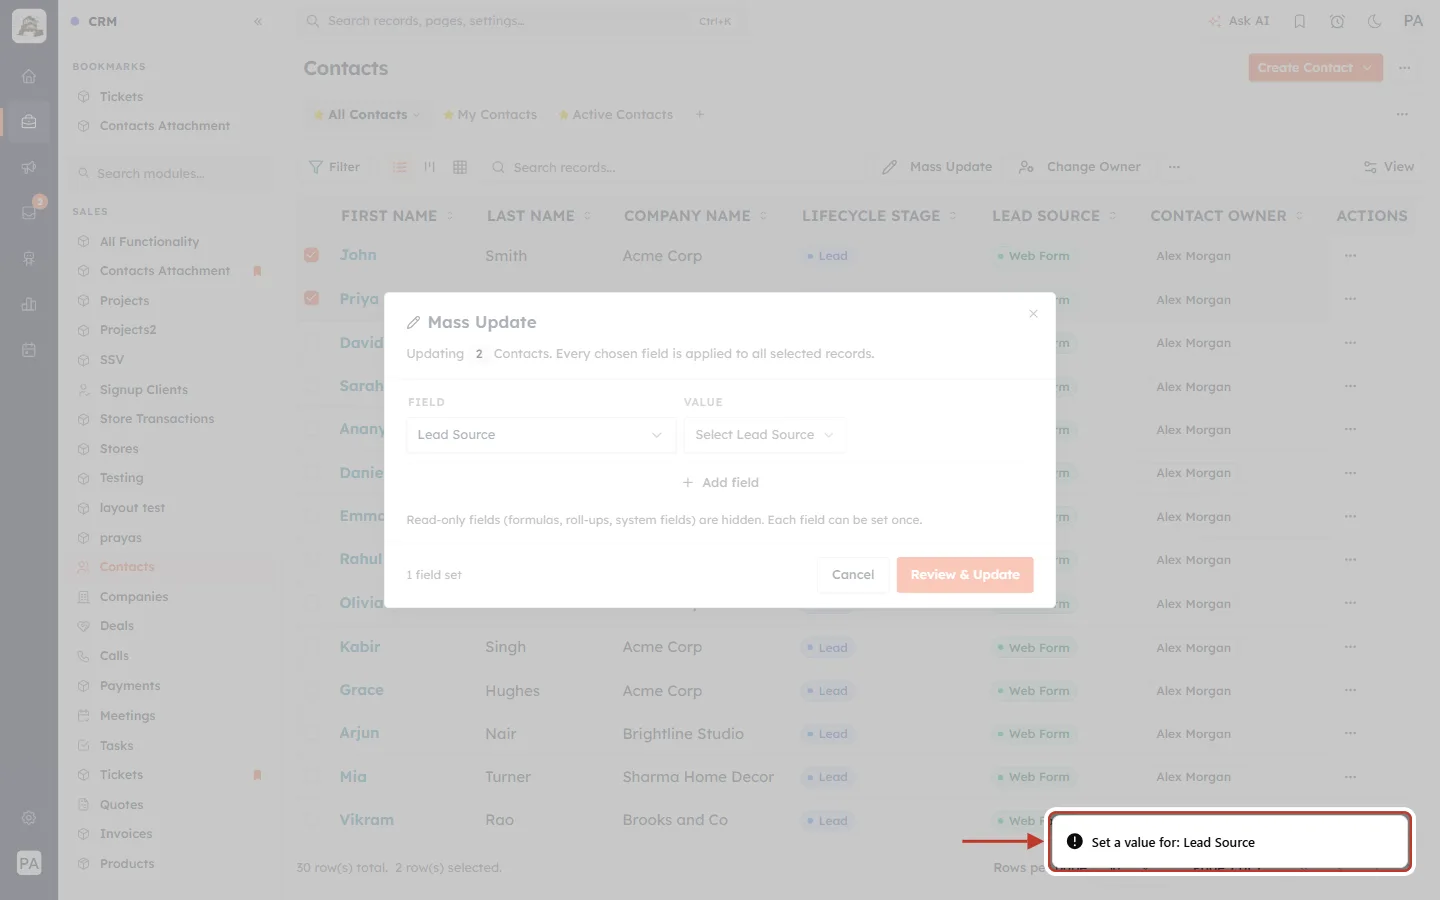1440x900 pixels.
Task: Open the Filter button
Action: [x=335, y=167]
